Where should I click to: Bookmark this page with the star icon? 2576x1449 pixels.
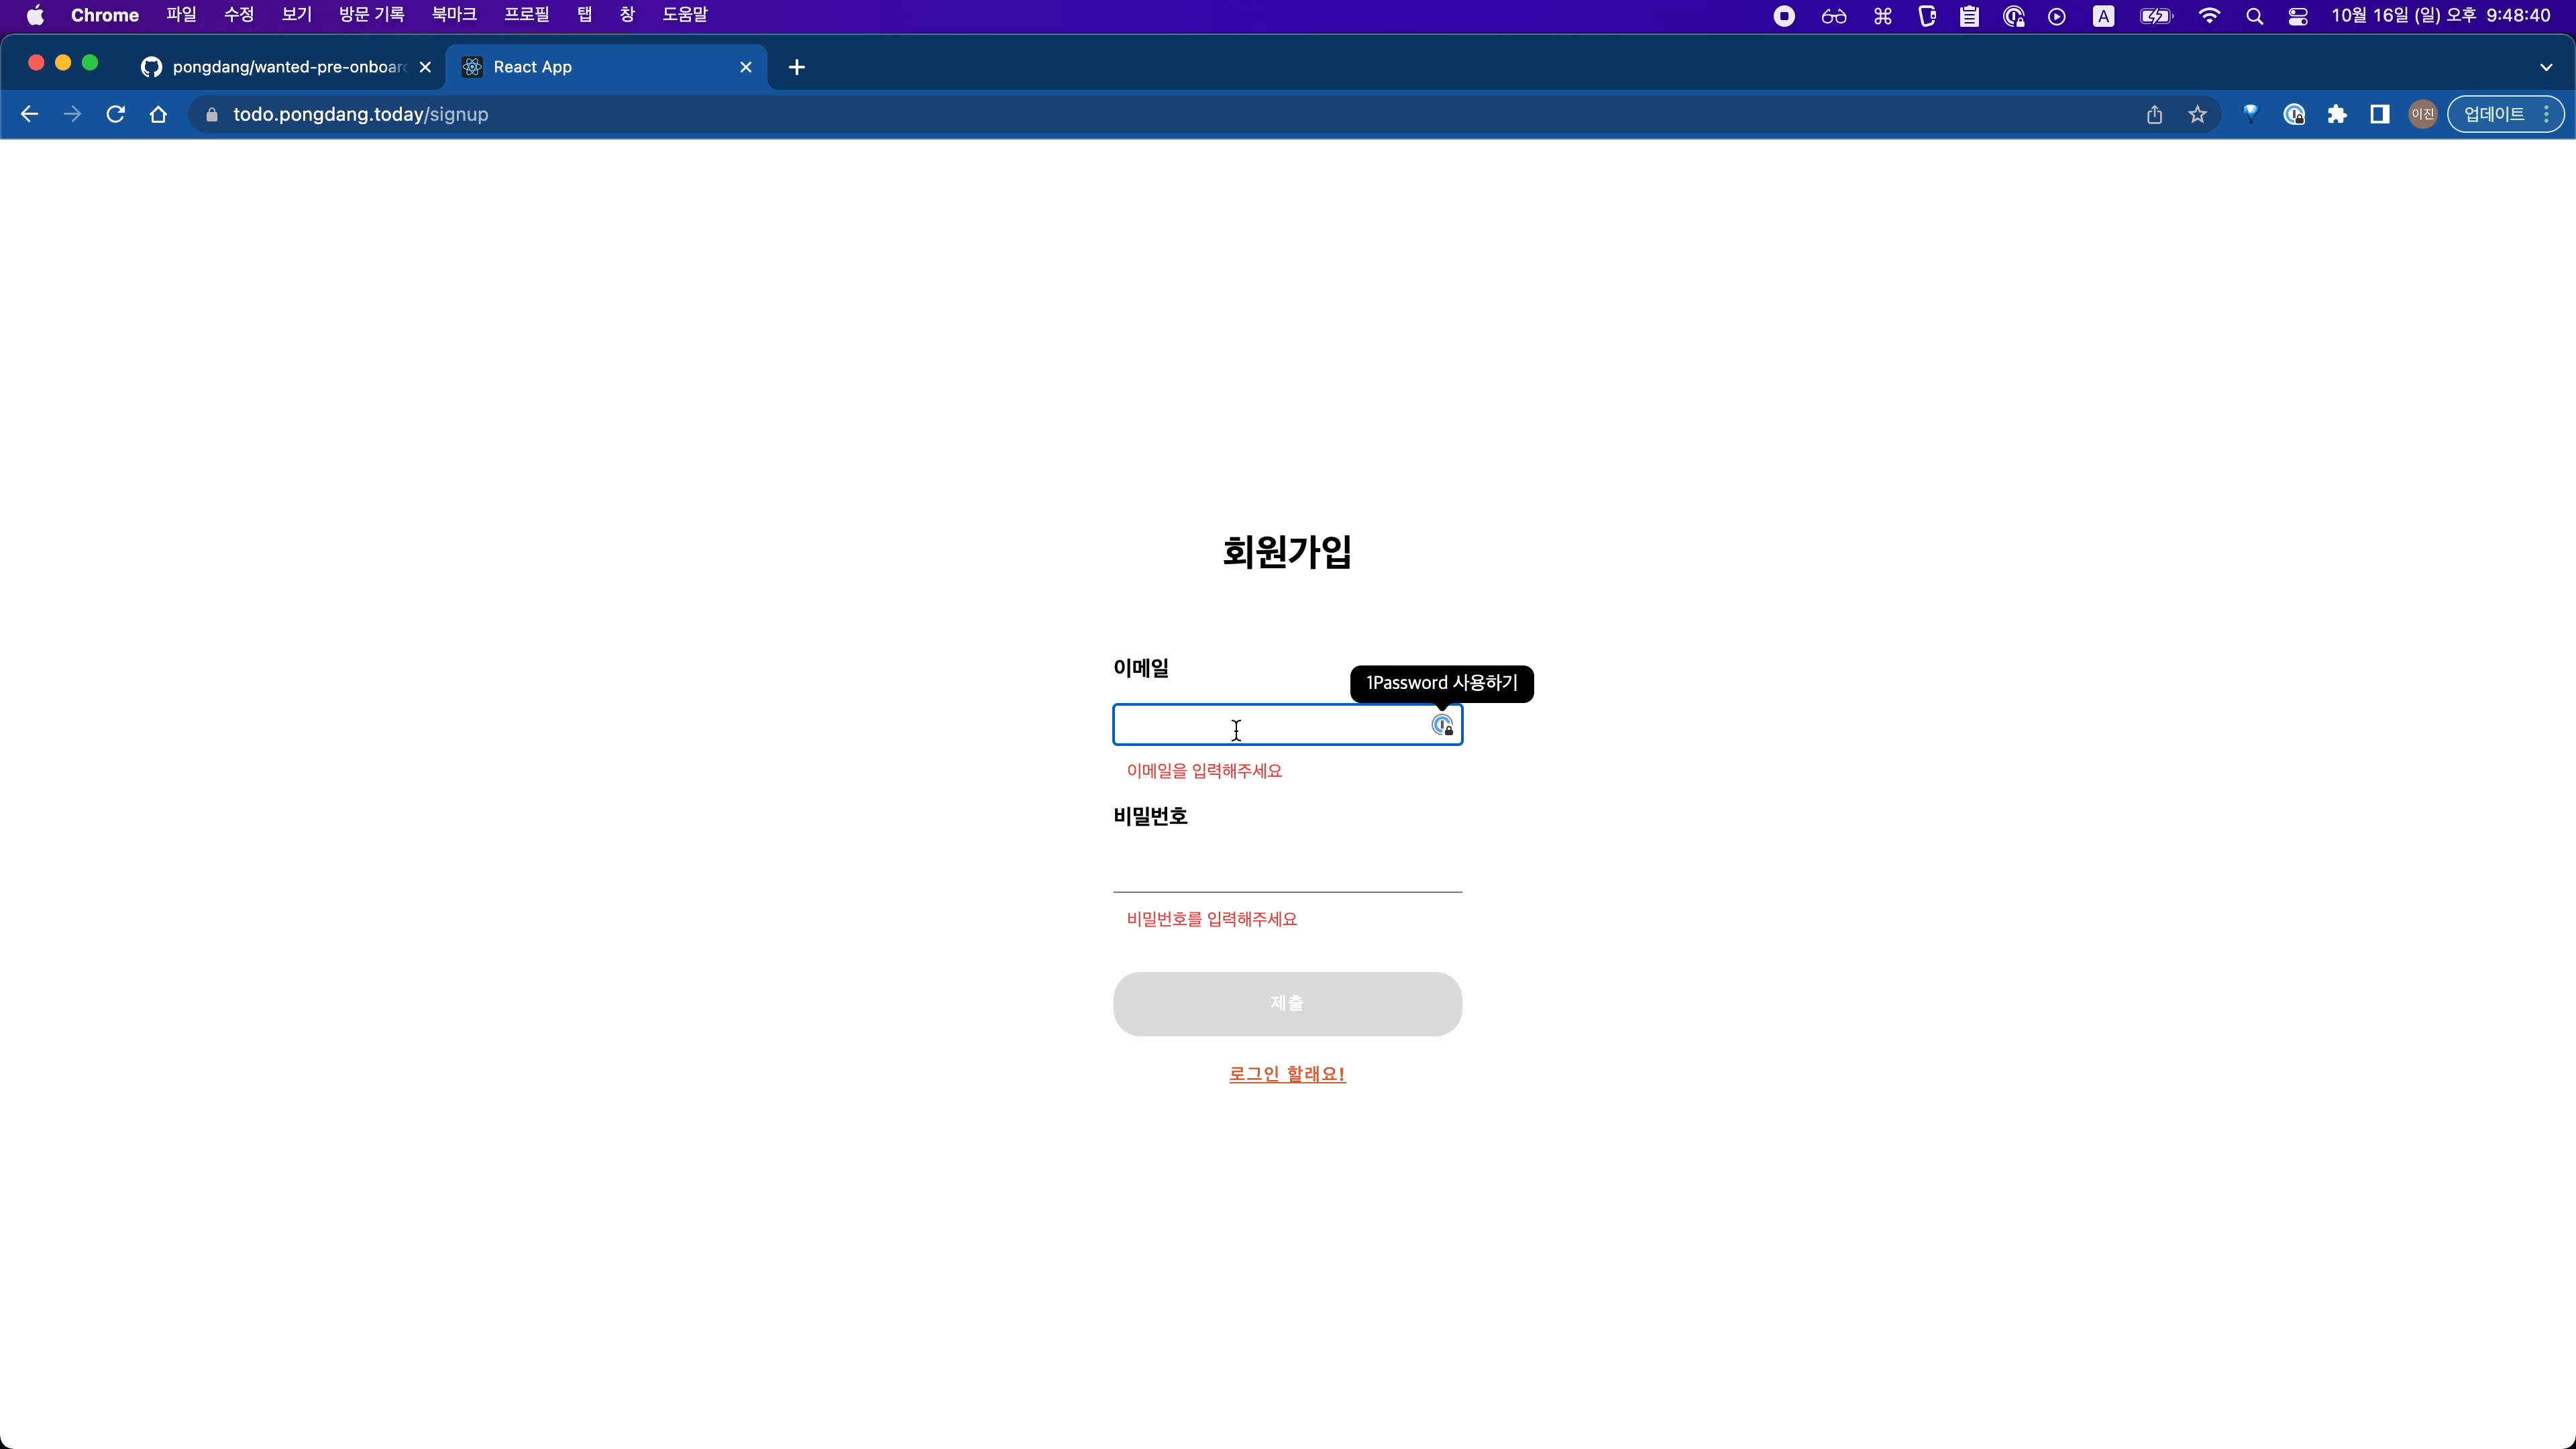tap(2197, 114)
